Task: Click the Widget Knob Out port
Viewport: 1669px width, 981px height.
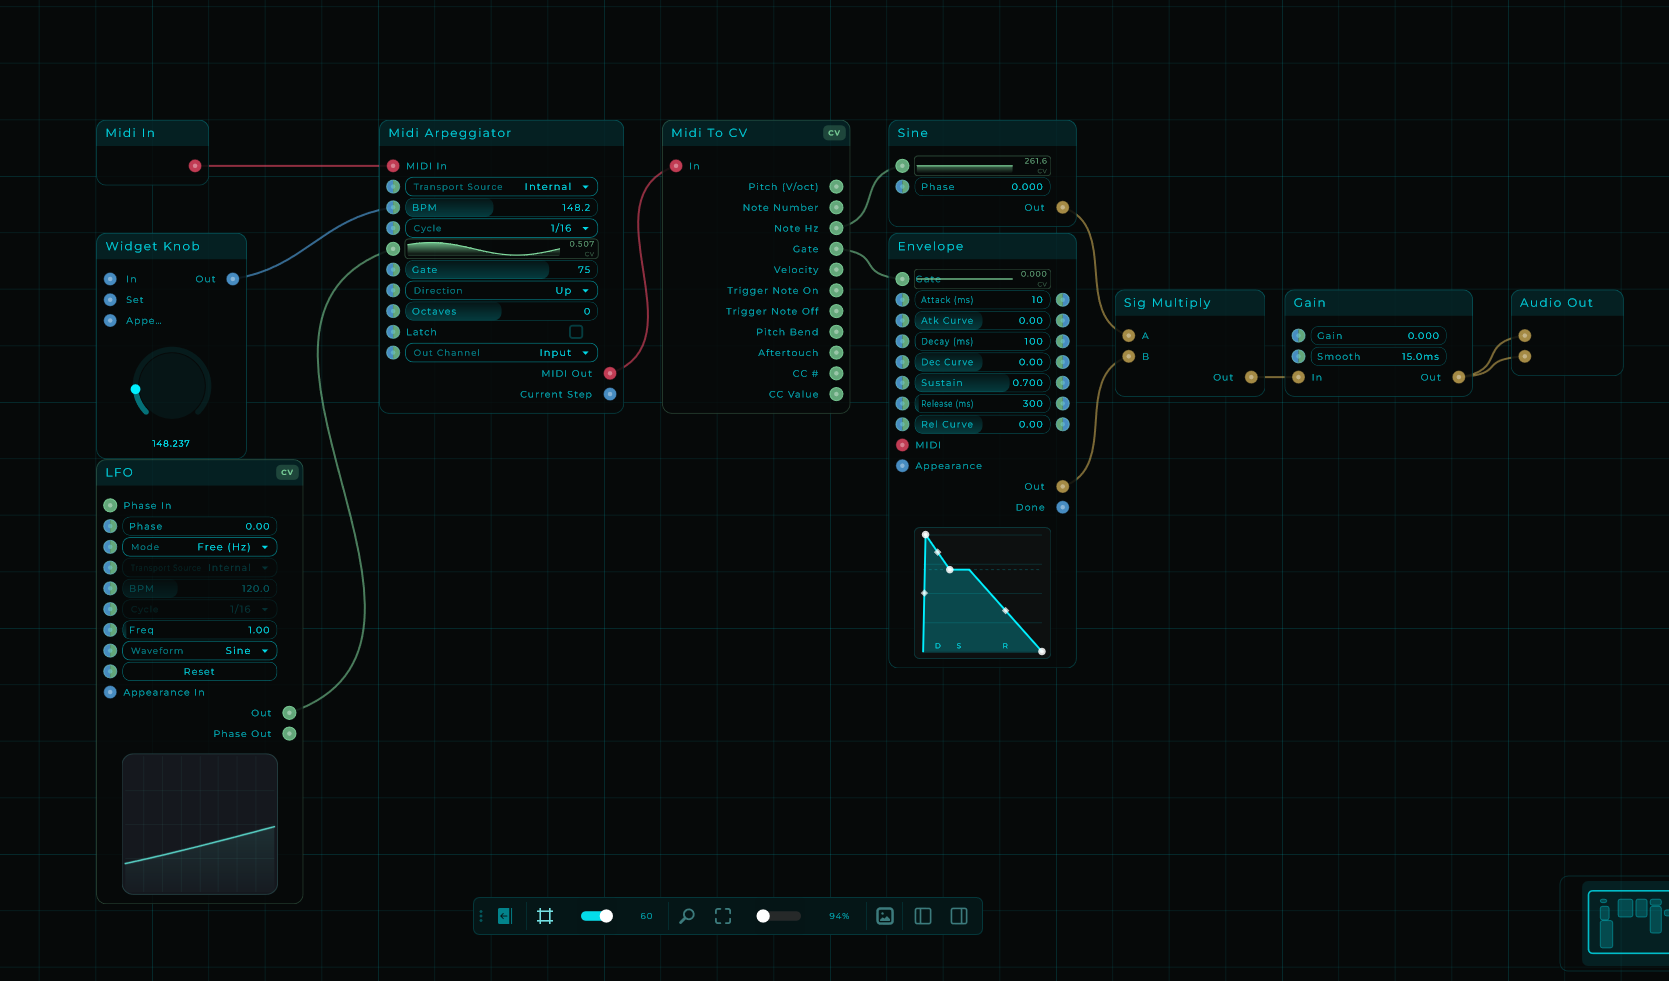Action: [x=233, y=279]
